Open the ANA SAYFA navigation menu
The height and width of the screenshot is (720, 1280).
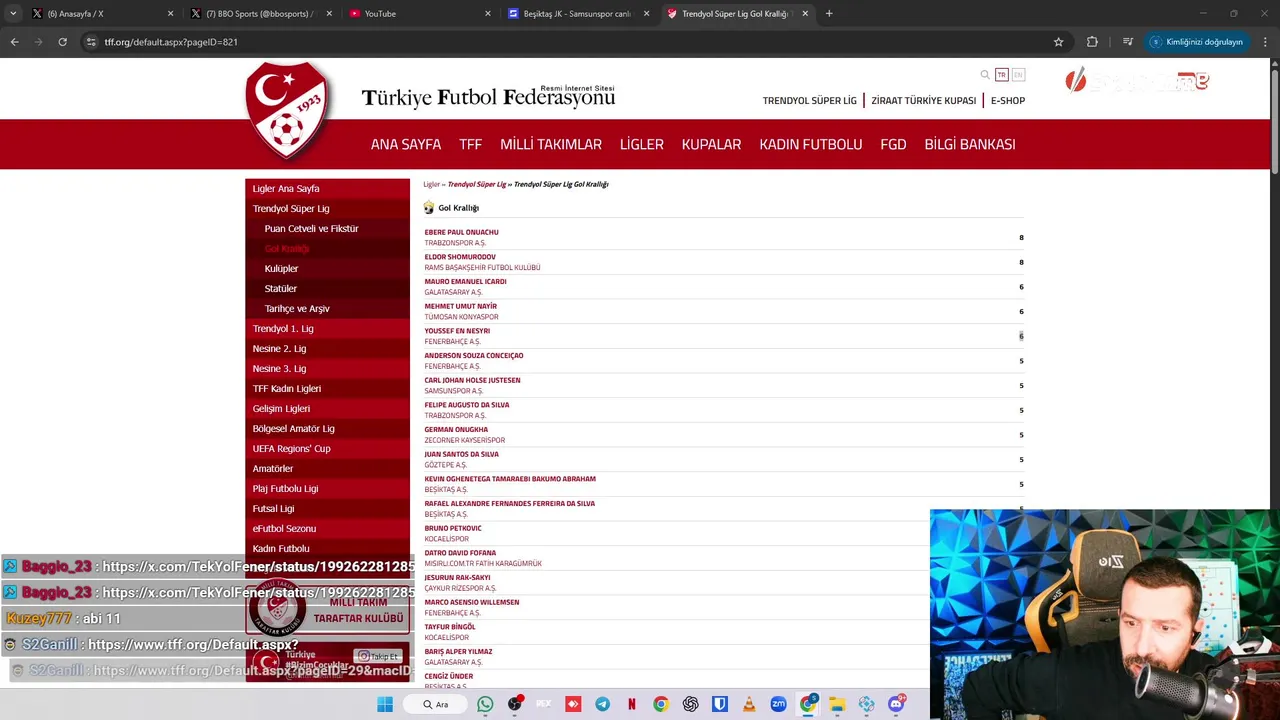coord(406,144)
